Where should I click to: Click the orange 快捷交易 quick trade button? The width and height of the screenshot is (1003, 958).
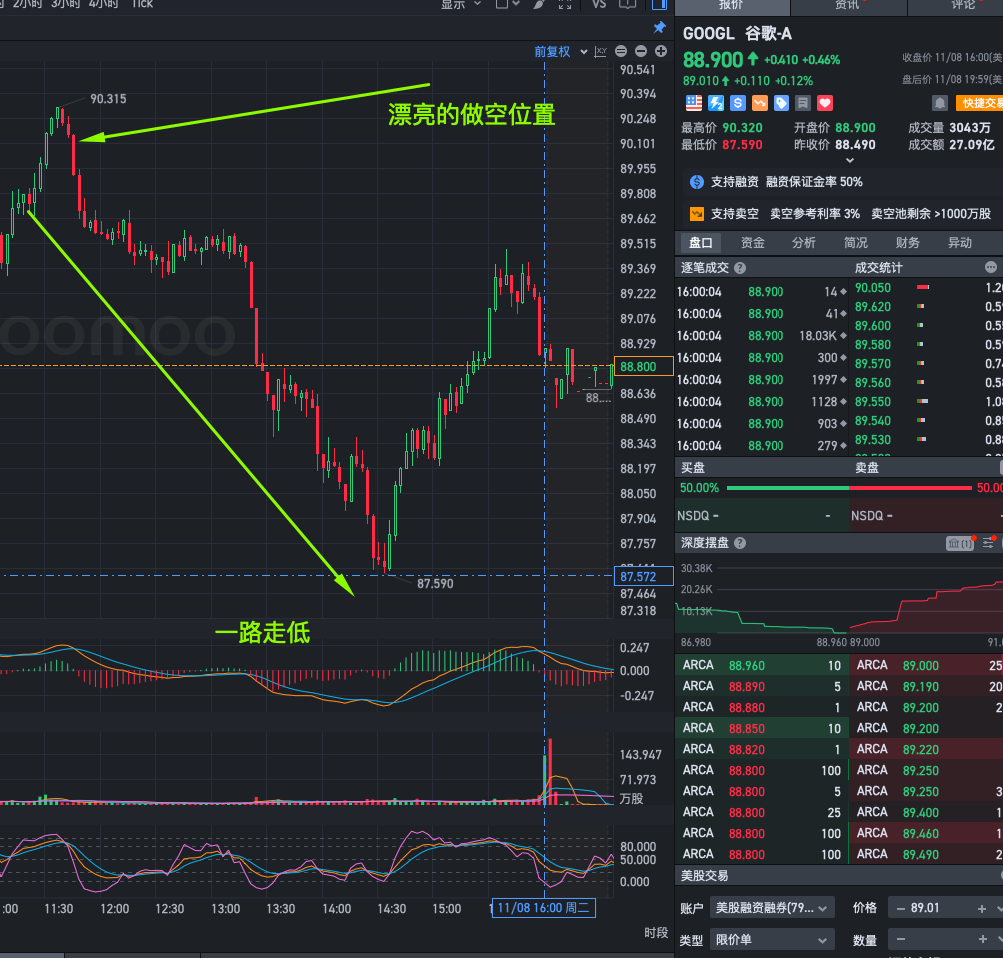(979, 103)
